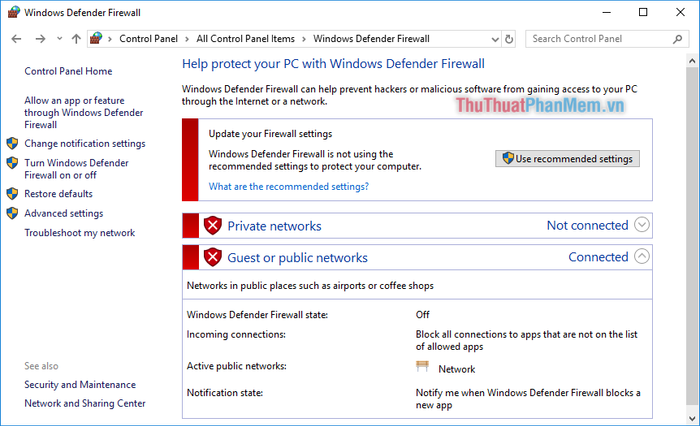The height and width of the screenshot is (426, 700).
Task: Click the Help protect your PC heading
Action: point(333,64)
